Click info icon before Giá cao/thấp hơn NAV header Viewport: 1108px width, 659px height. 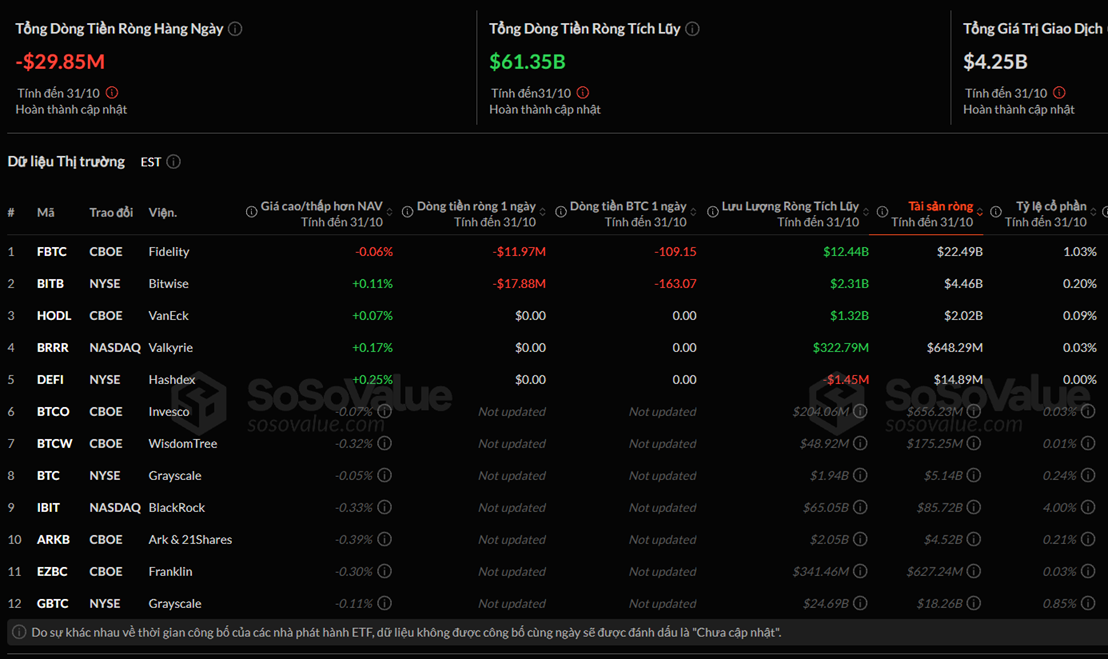[x=252, y=212]
